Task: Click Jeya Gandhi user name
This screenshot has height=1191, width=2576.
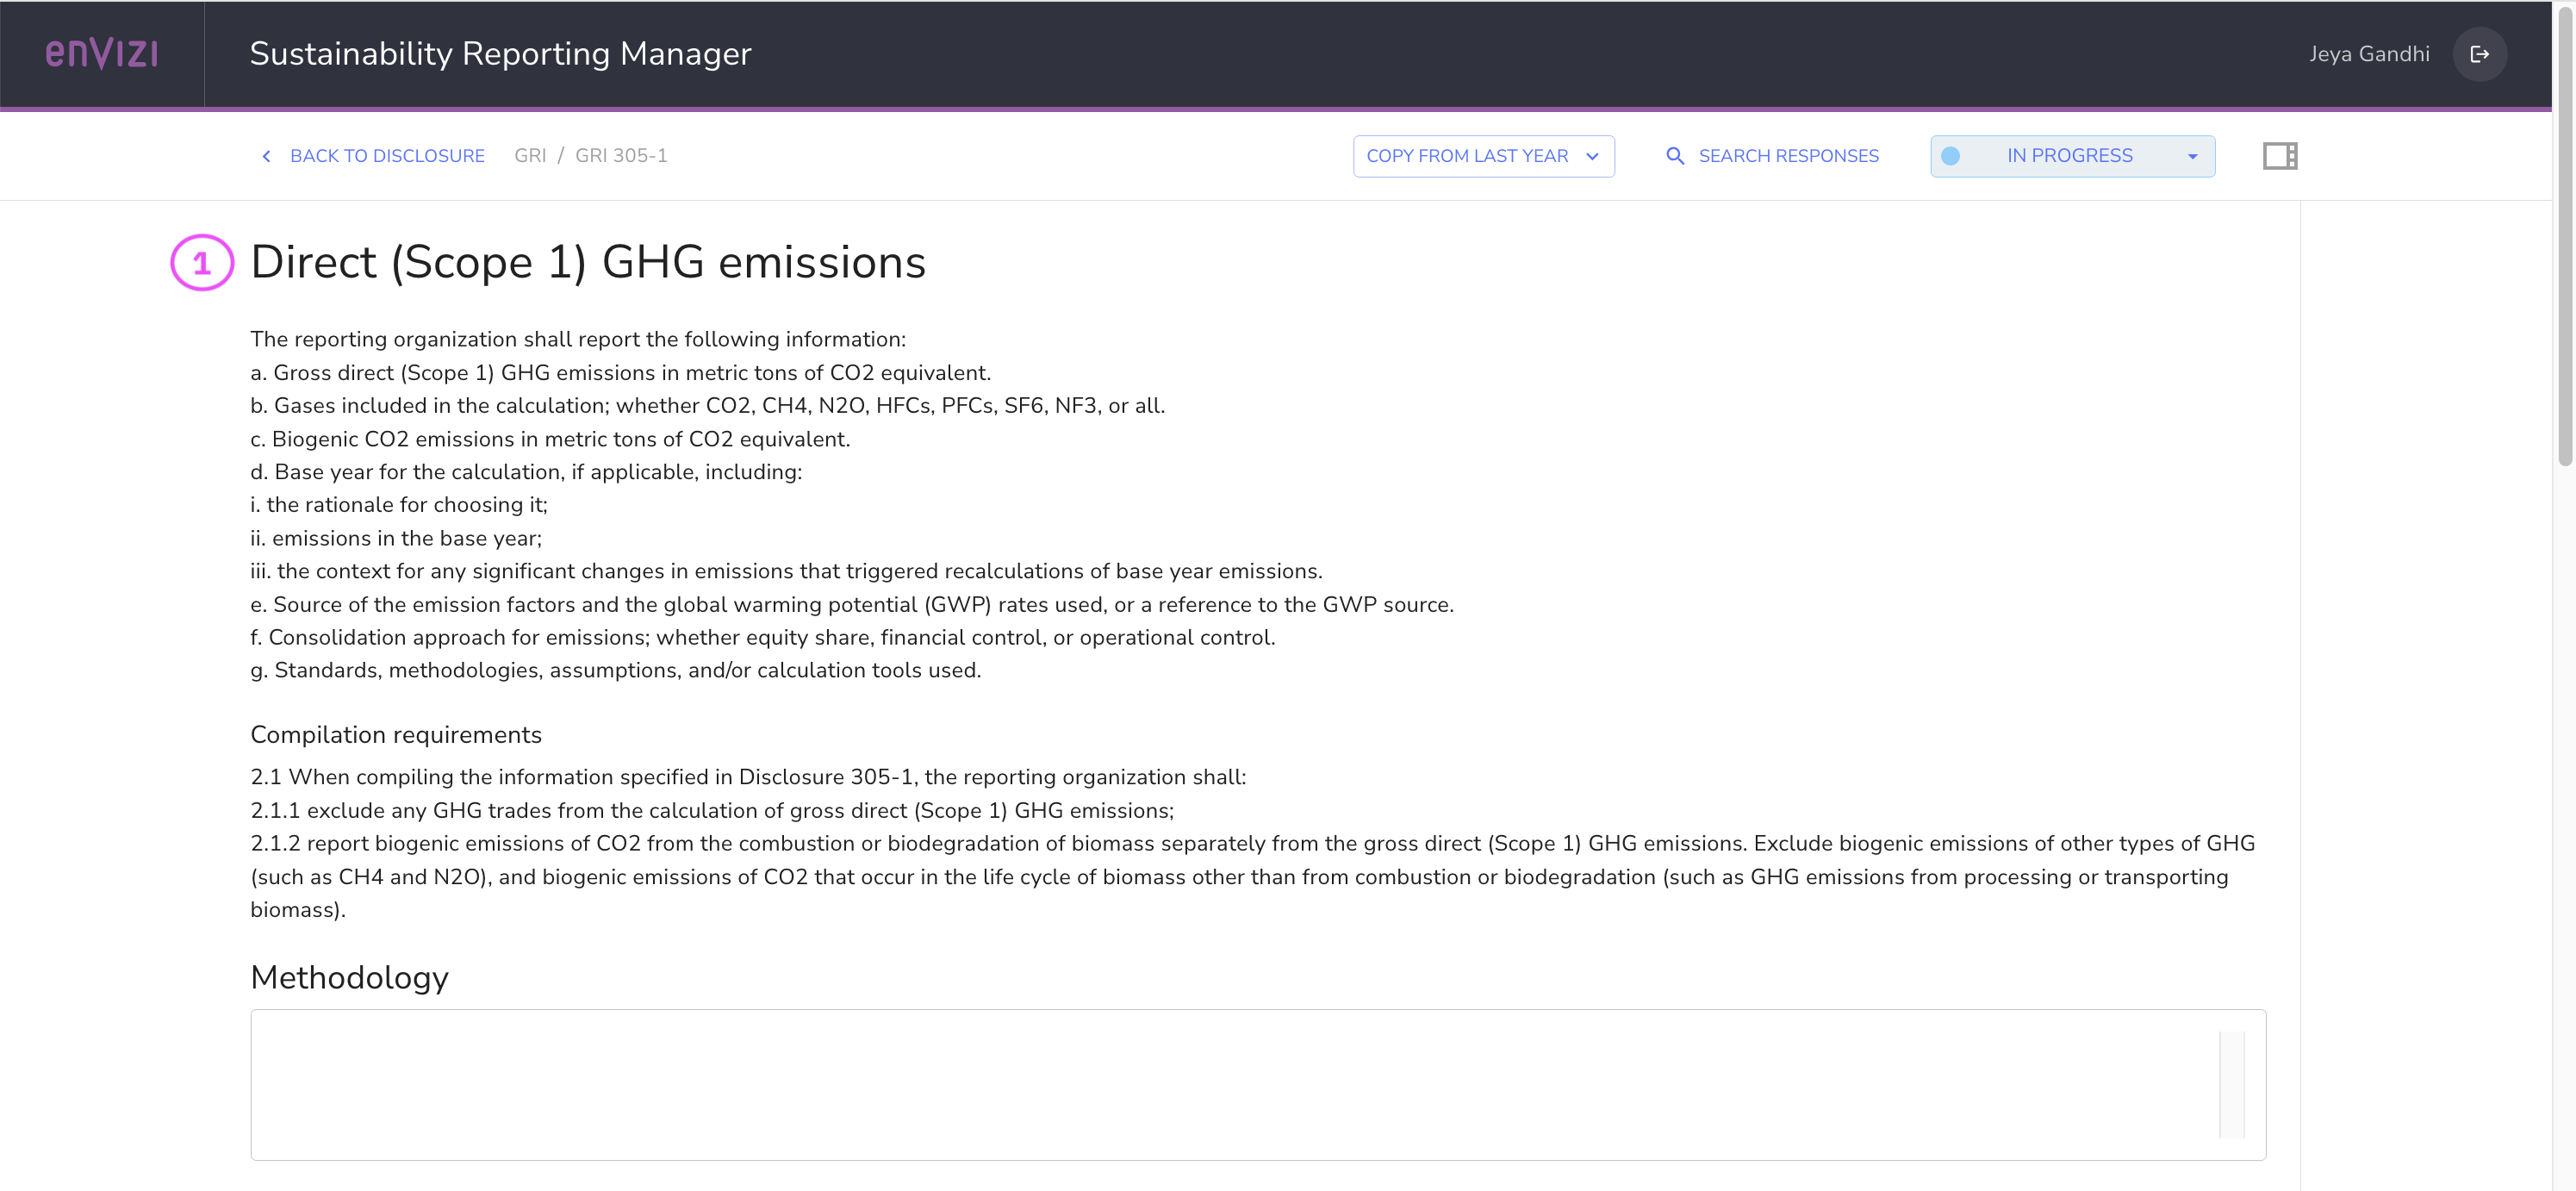Action: 2368,54
